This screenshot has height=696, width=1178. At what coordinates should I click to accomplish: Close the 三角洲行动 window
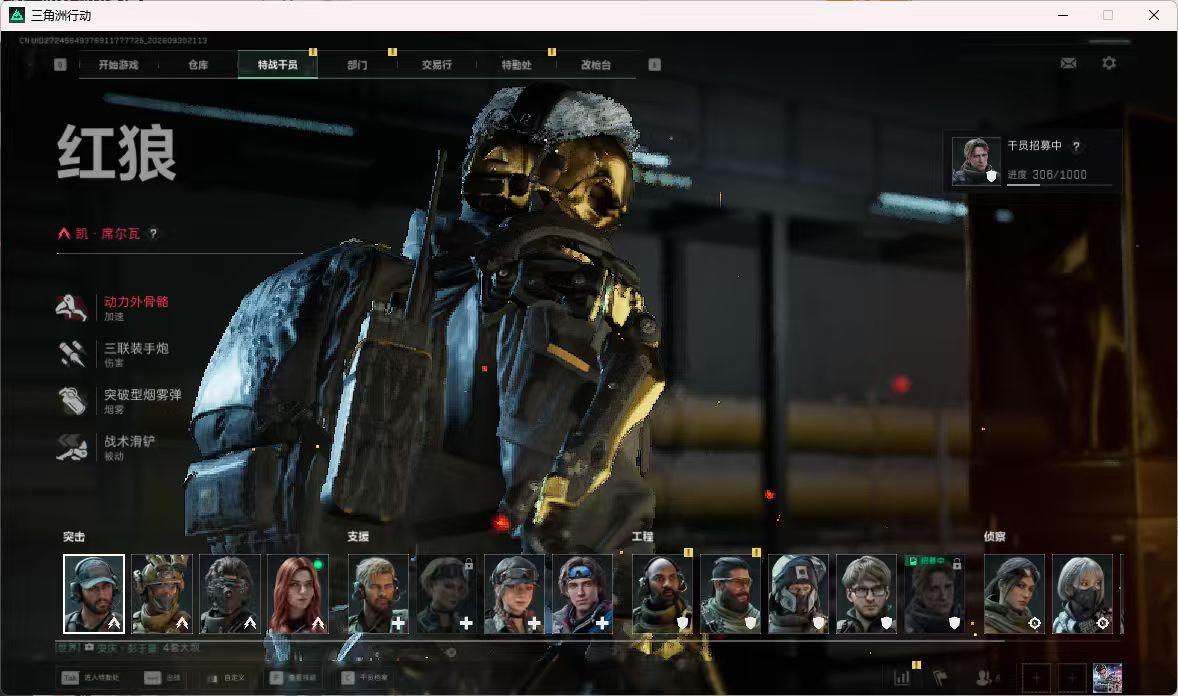click(x=1154, y=15)
